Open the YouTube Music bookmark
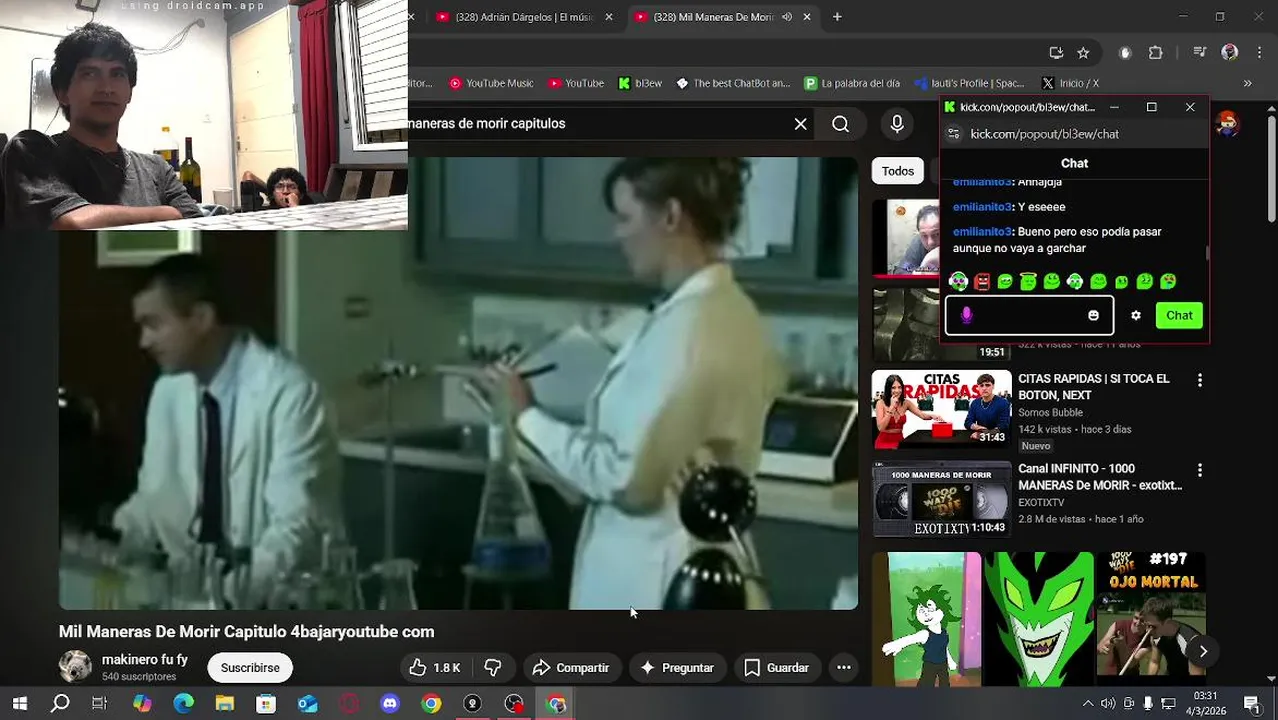This screenshot has height=720, width=1278. point(491,84)
